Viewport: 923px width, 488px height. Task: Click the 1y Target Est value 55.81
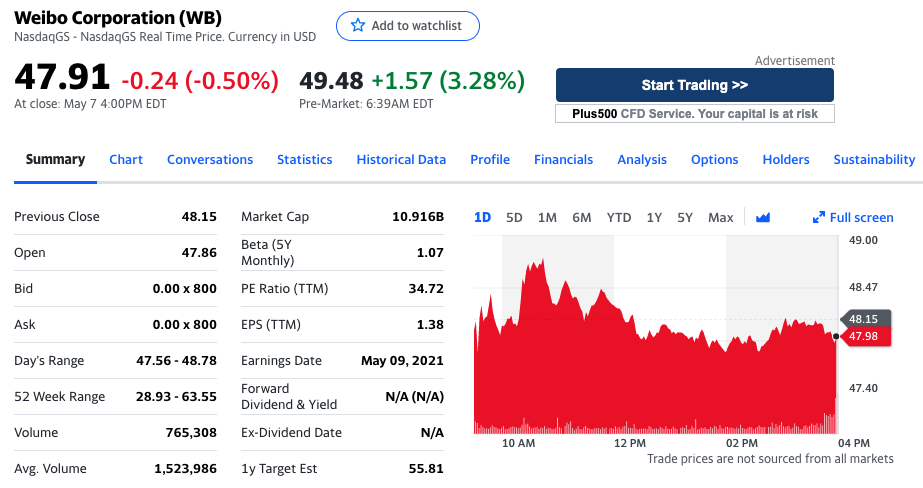[x=426, y=469]
